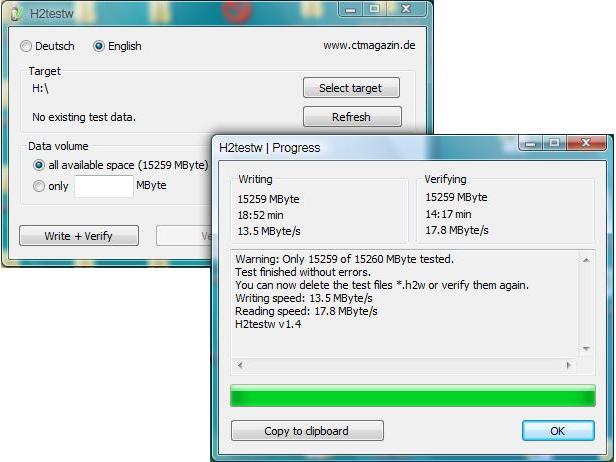
Task: Choose the 'only' MByte radio option
Action: [x=38, y=186]
